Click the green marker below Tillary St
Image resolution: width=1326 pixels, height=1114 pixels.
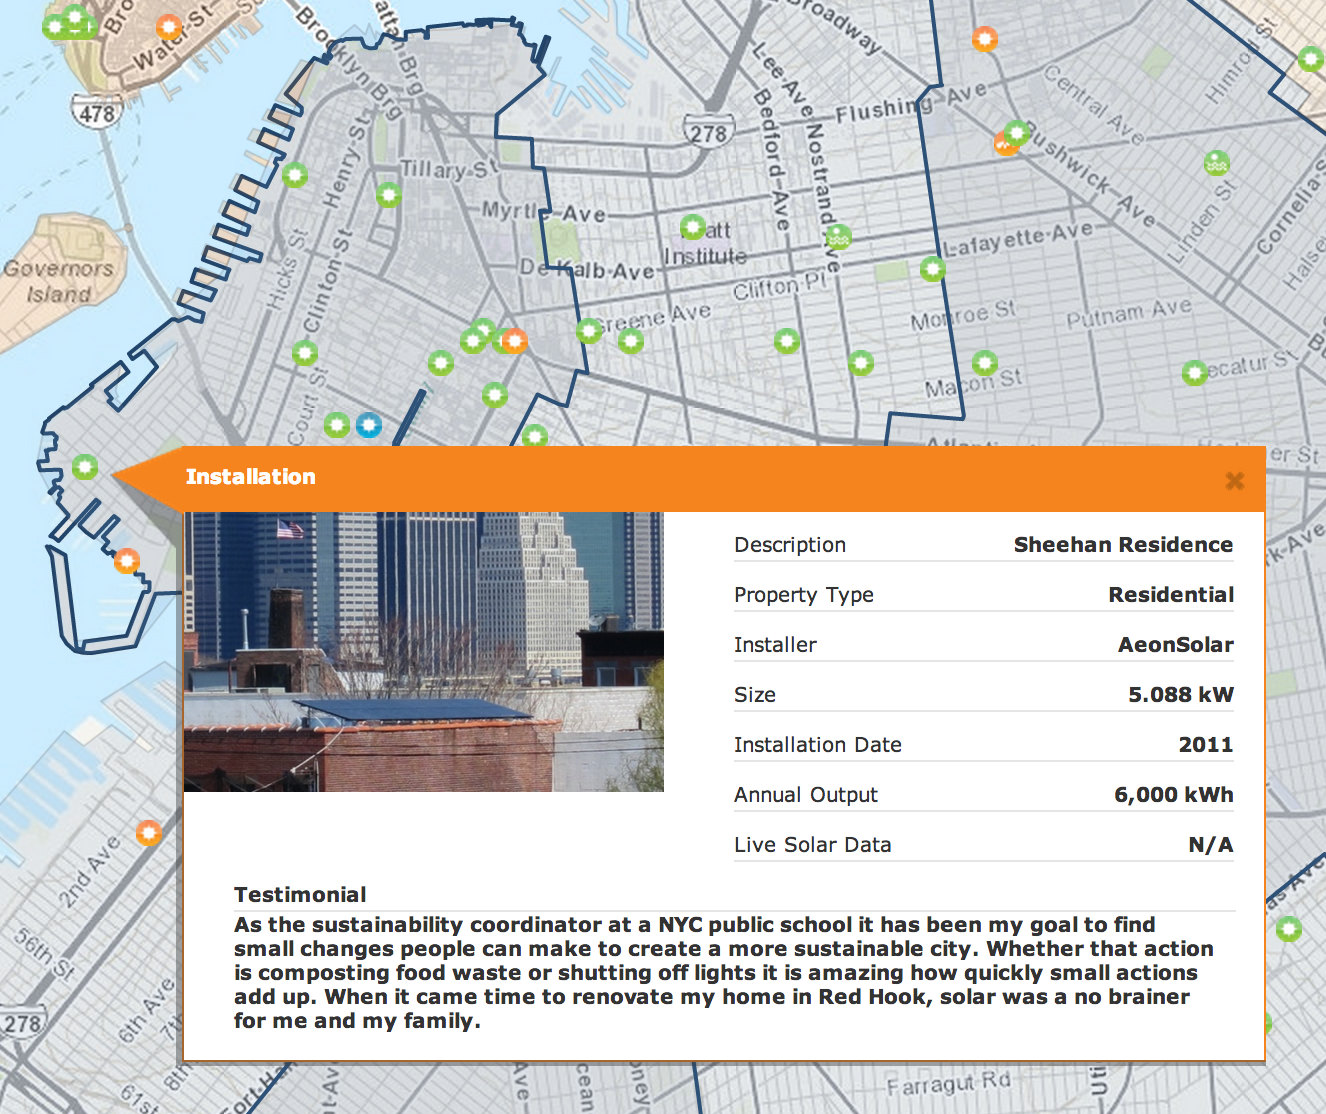point(389,195)
